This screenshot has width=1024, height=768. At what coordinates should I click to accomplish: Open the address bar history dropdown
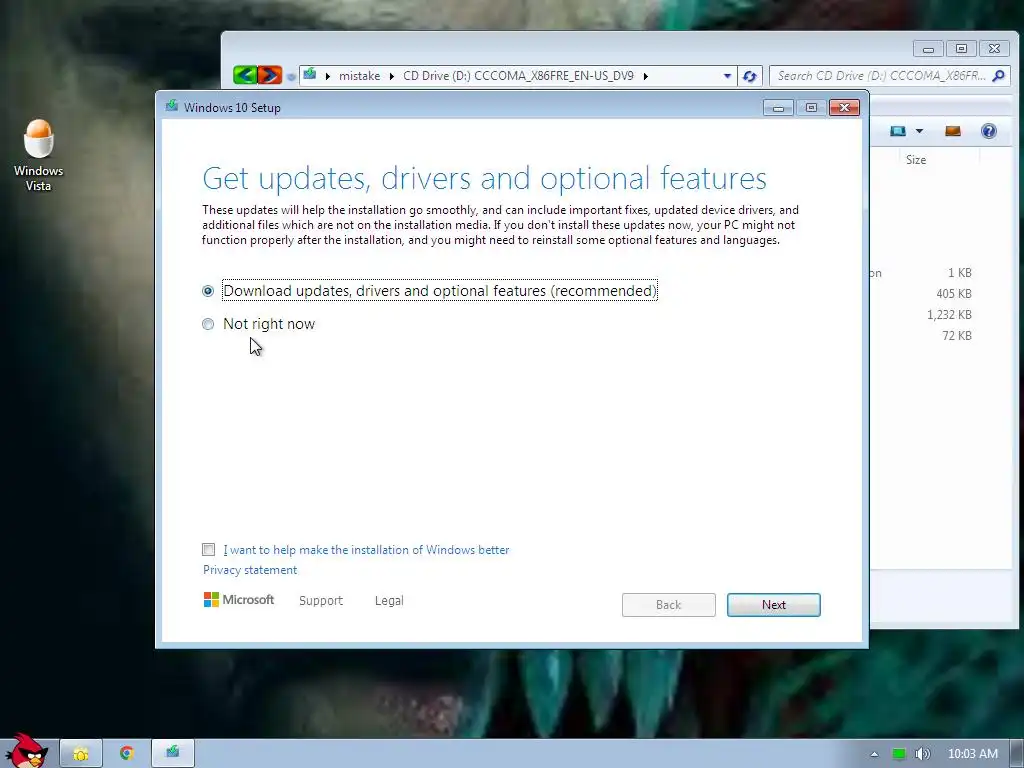[728, 76]
